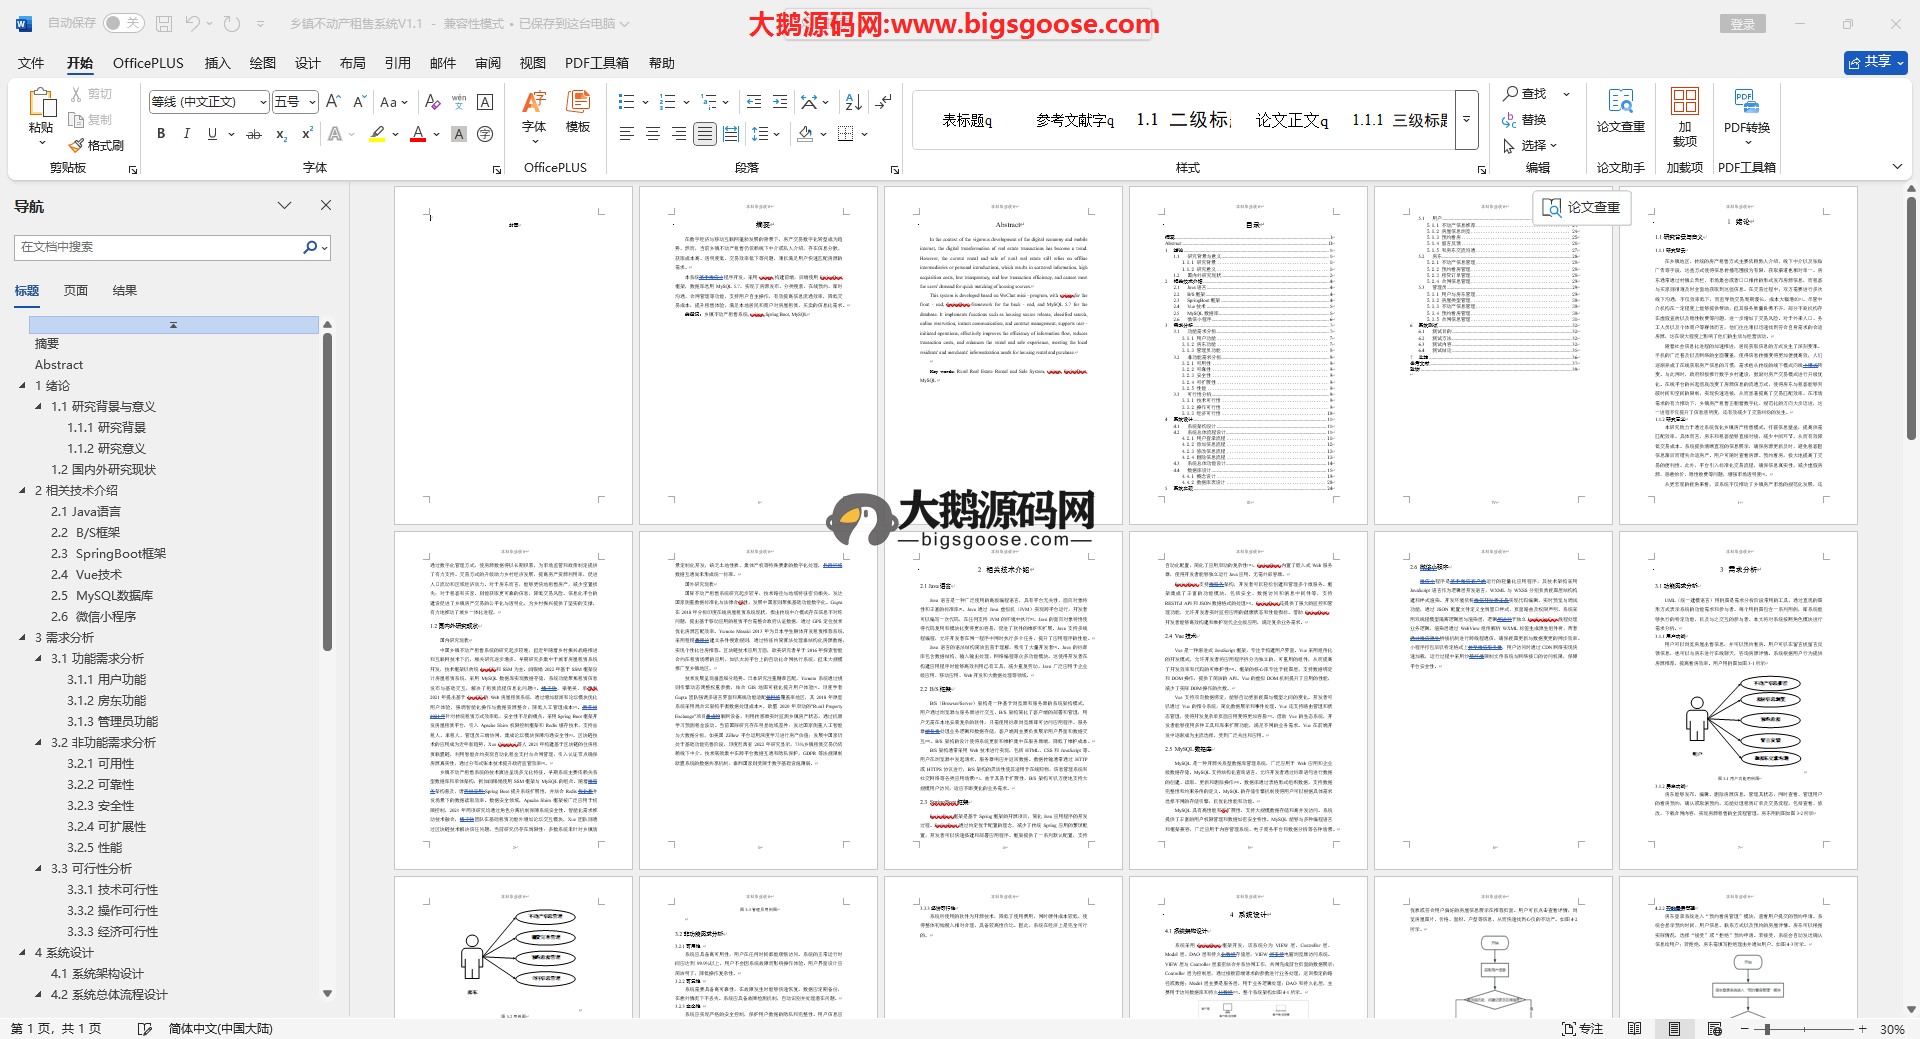The height and width of the screenshot is (1039, 1920).
Task: Open the font name dropdown
Action: (x=263, y=102)
